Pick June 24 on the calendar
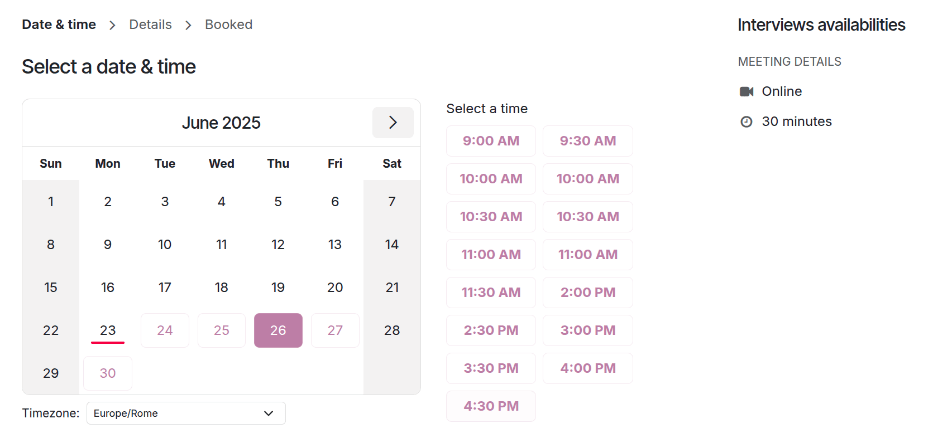 pos(165,330)
